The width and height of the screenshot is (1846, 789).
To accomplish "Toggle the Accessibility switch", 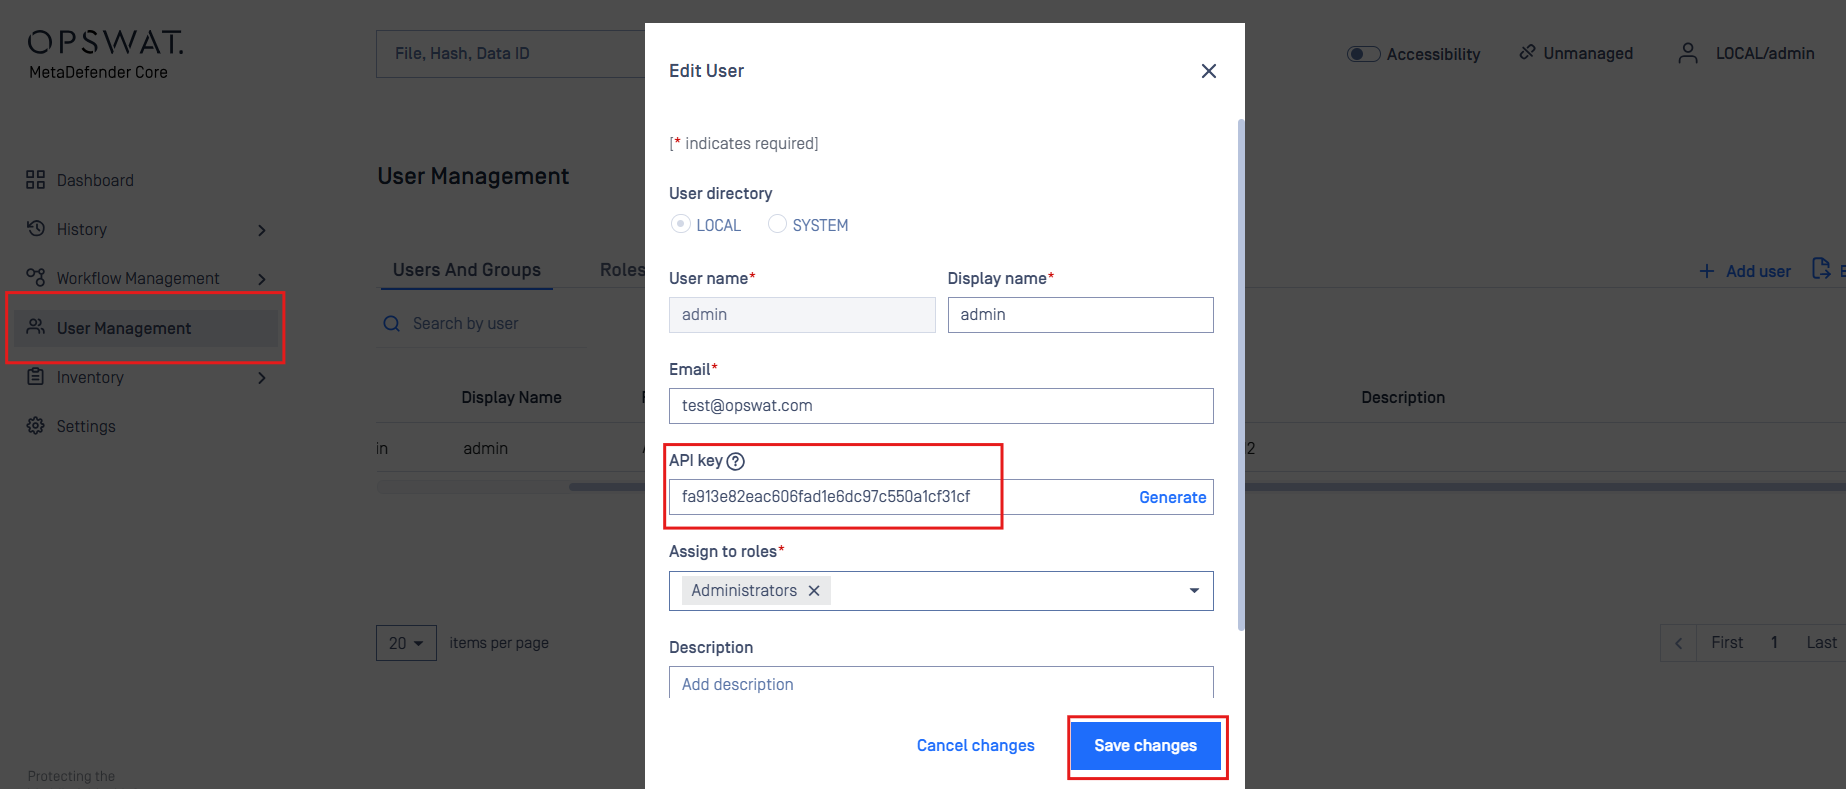I will point(1363,54).
